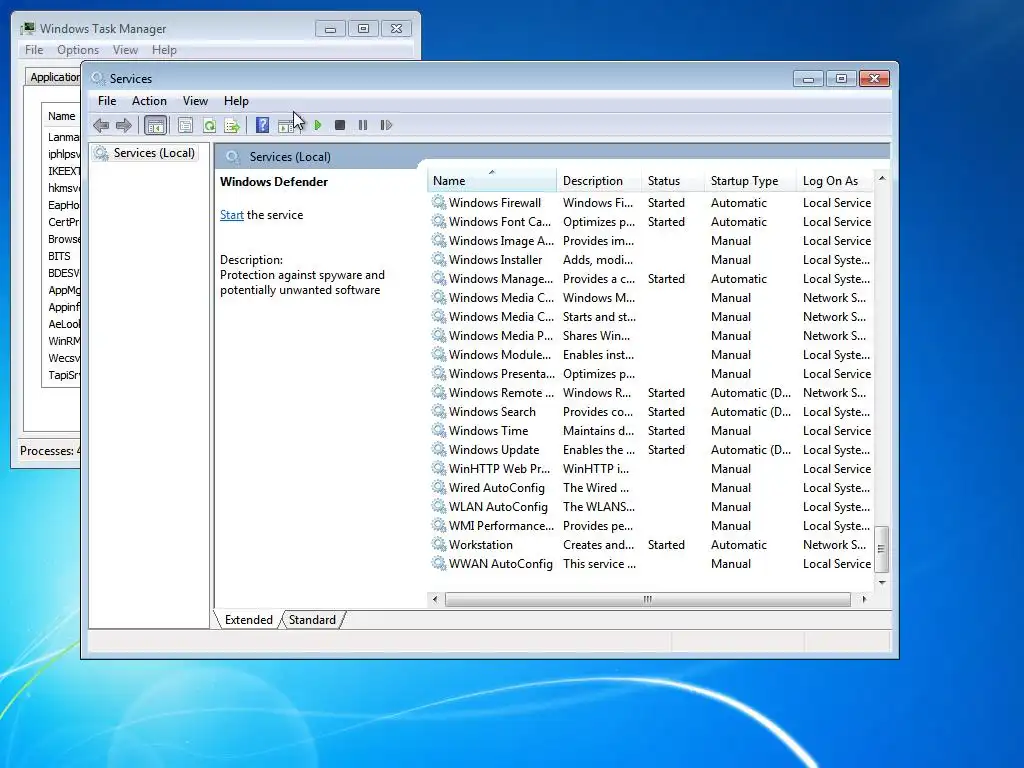Click the Task Manager title bar icon
This screenshot has height=768, width=1024.
click(27, 28)
